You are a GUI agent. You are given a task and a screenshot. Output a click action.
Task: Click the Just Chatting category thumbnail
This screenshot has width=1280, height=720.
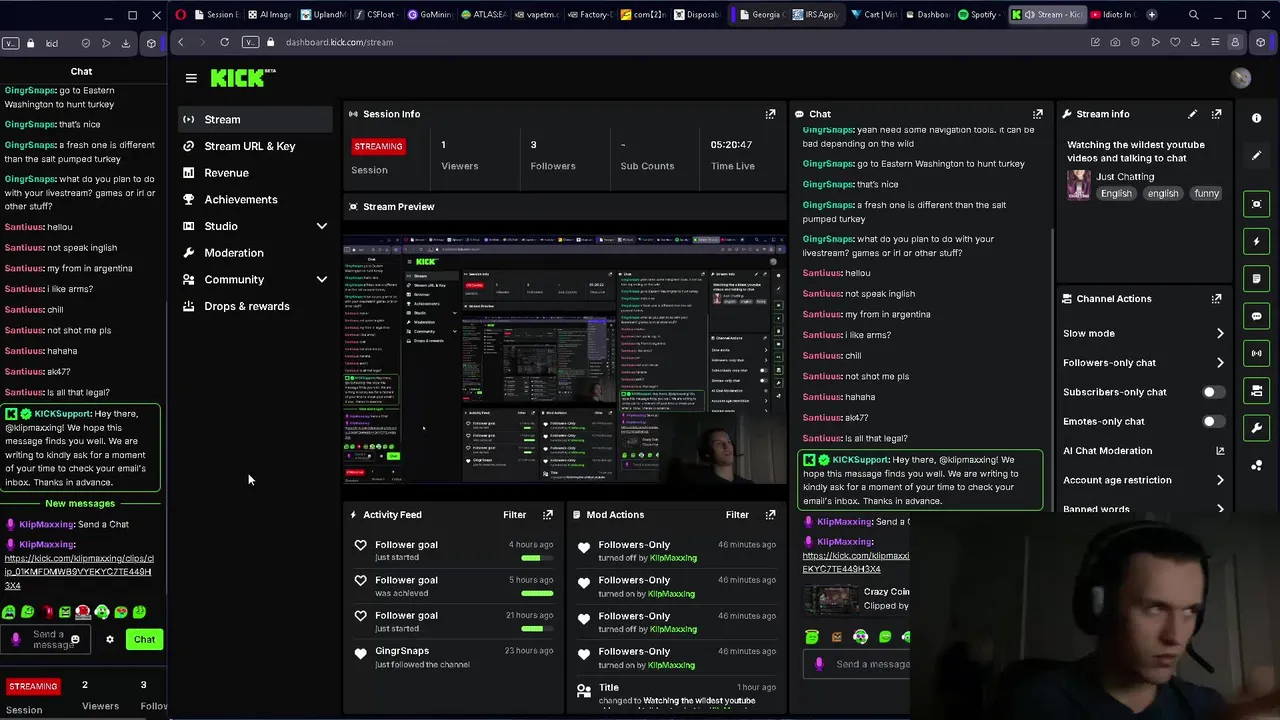pos(1079,185)
